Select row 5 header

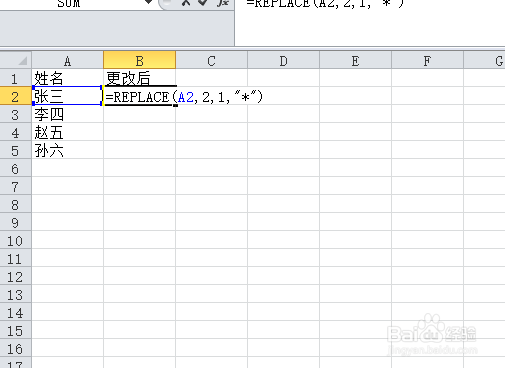pyautogui.click(x=16, y=150)
